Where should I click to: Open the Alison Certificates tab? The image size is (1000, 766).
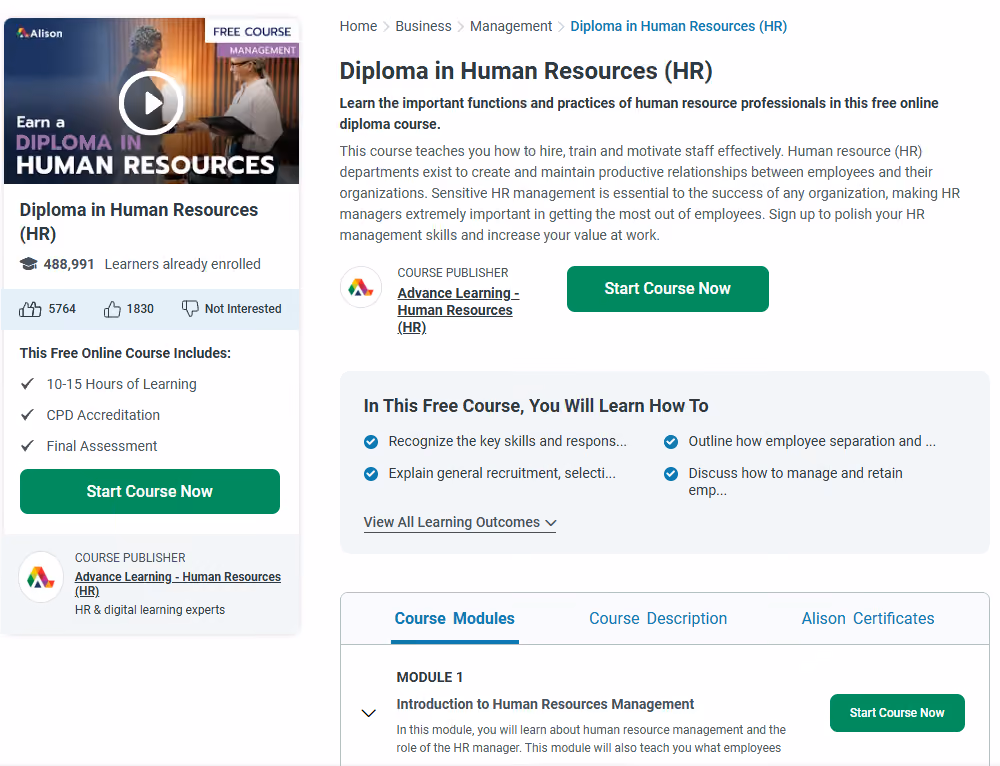tap(868, 619)
